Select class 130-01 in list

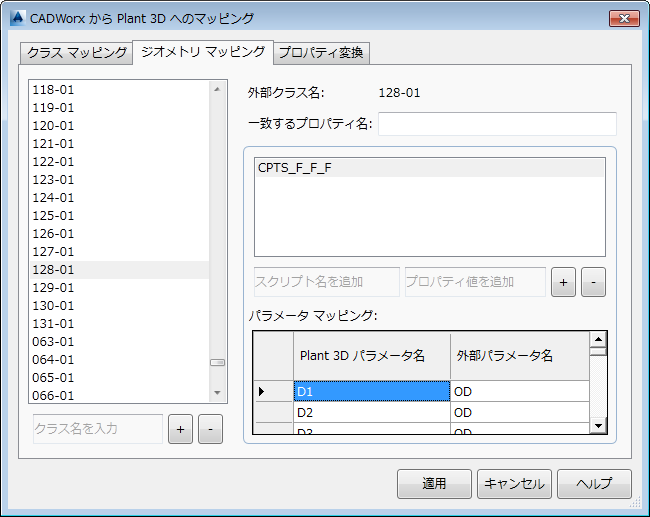[119, 306]
